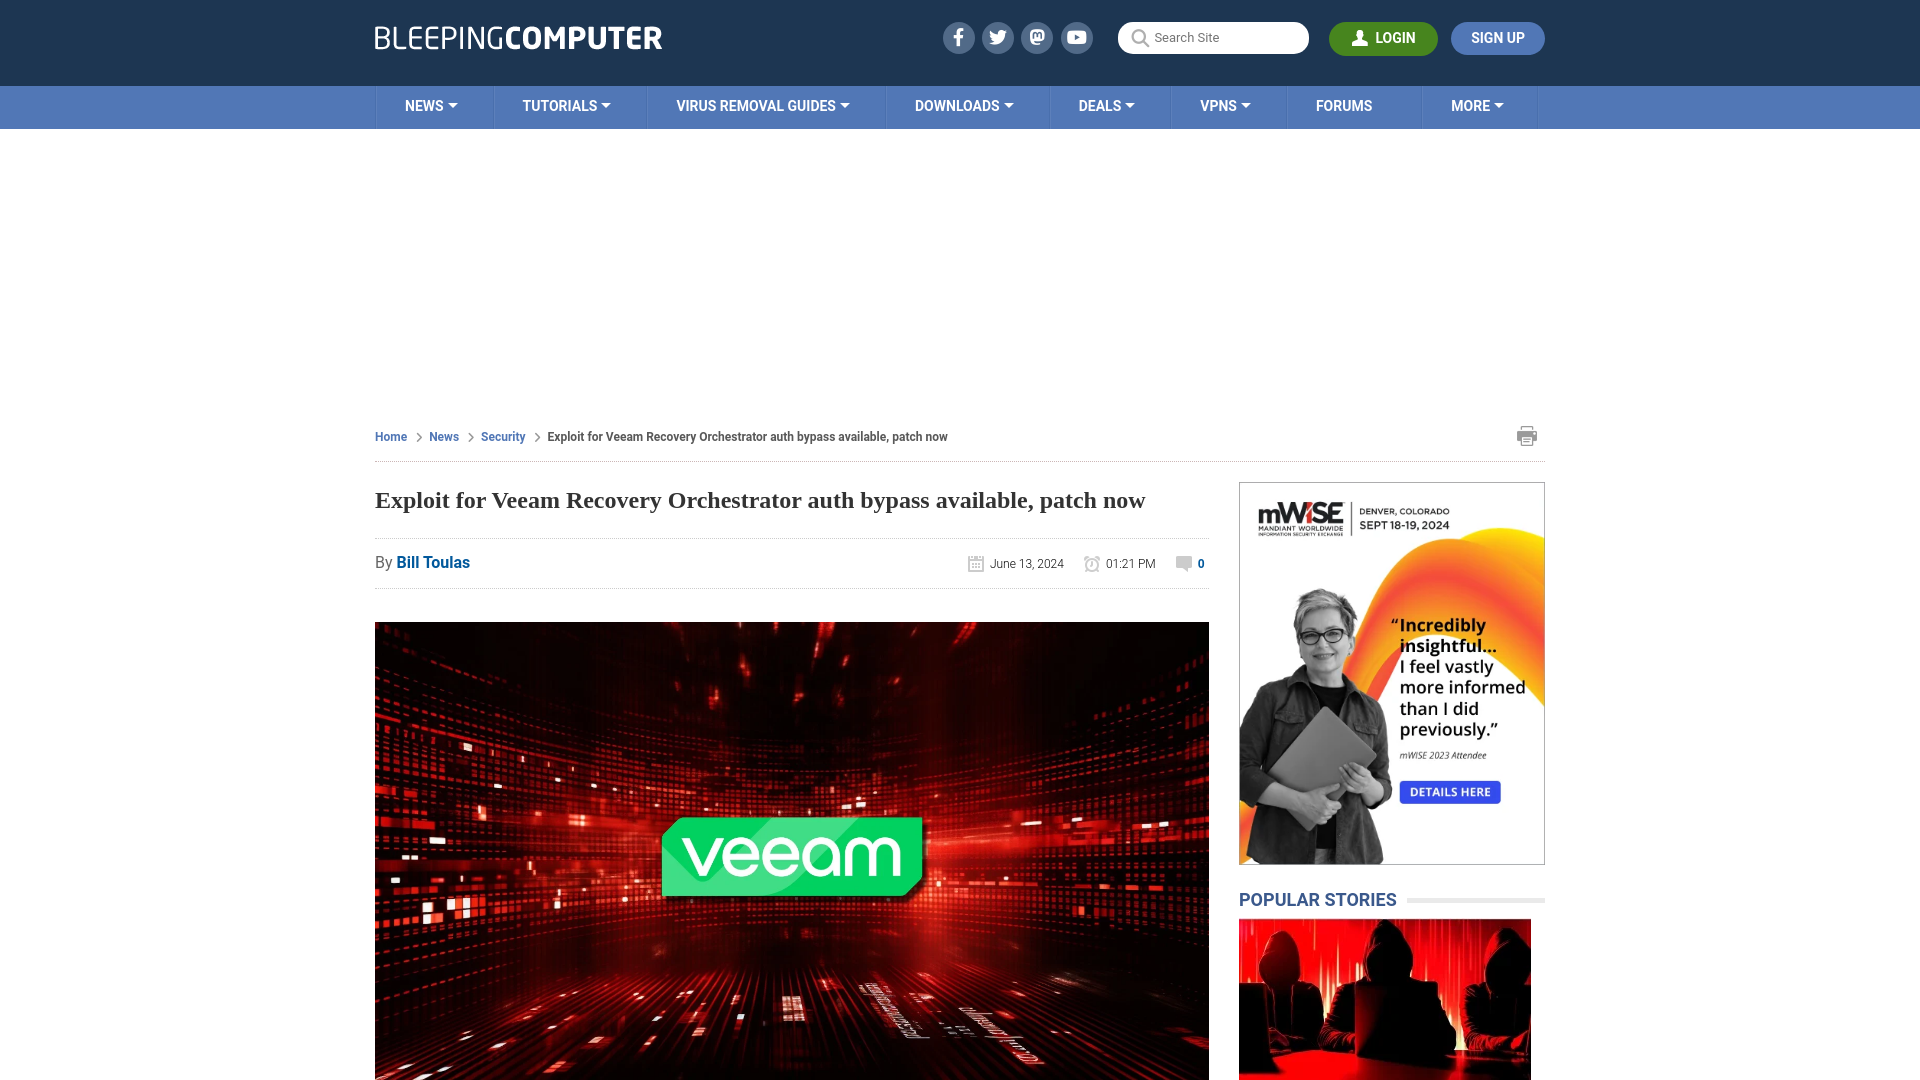
Task: Click the Facebook social media icon
Action: pyautogui.click(x=957, y=37)
